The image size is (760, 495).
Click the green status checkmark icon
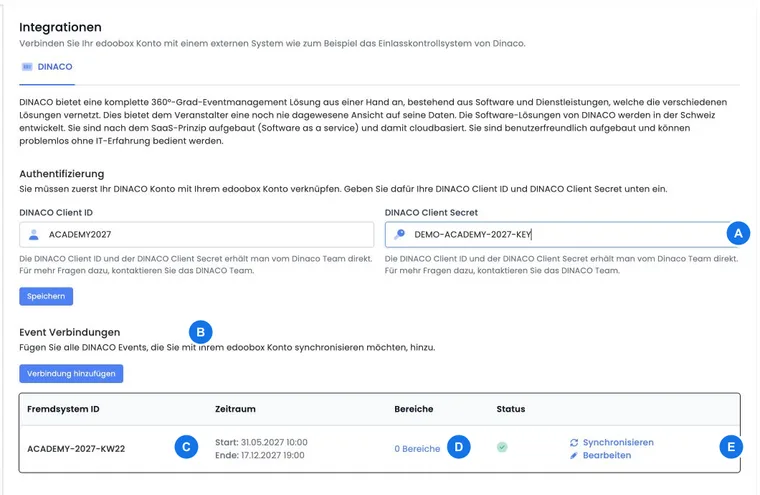[x=502, y=447]
